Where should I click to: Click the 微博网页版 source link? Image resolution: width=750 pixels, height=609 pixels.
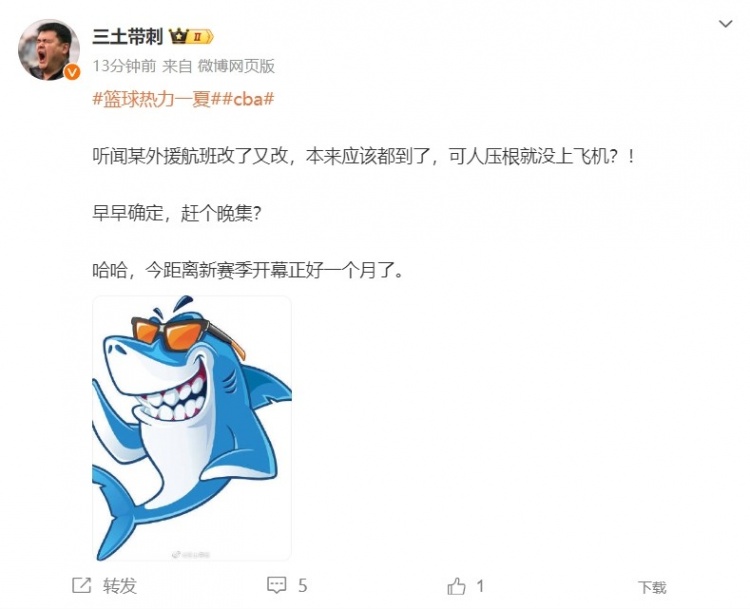(x=236, y=66)
